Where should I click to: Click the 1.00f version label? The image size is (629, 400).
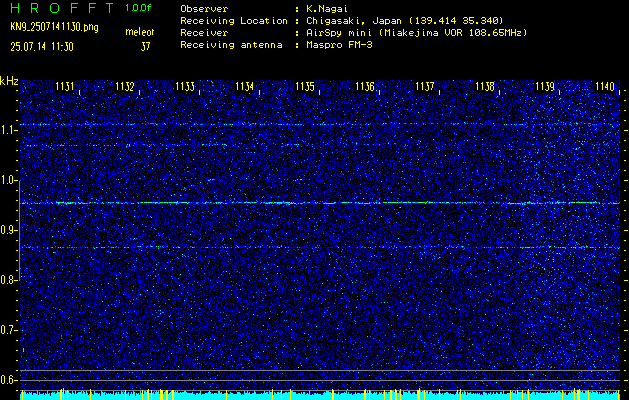point(138,8)
